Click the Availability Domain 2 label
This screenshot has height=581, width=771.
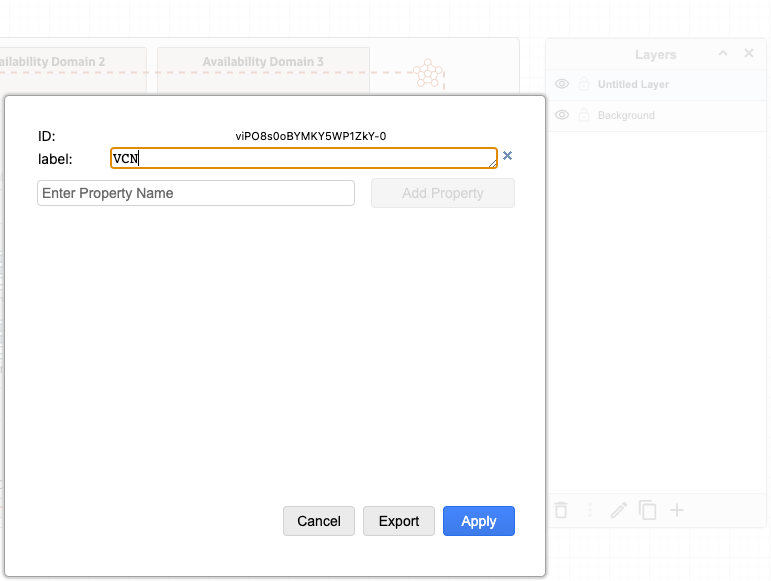(x=52, y=62)
